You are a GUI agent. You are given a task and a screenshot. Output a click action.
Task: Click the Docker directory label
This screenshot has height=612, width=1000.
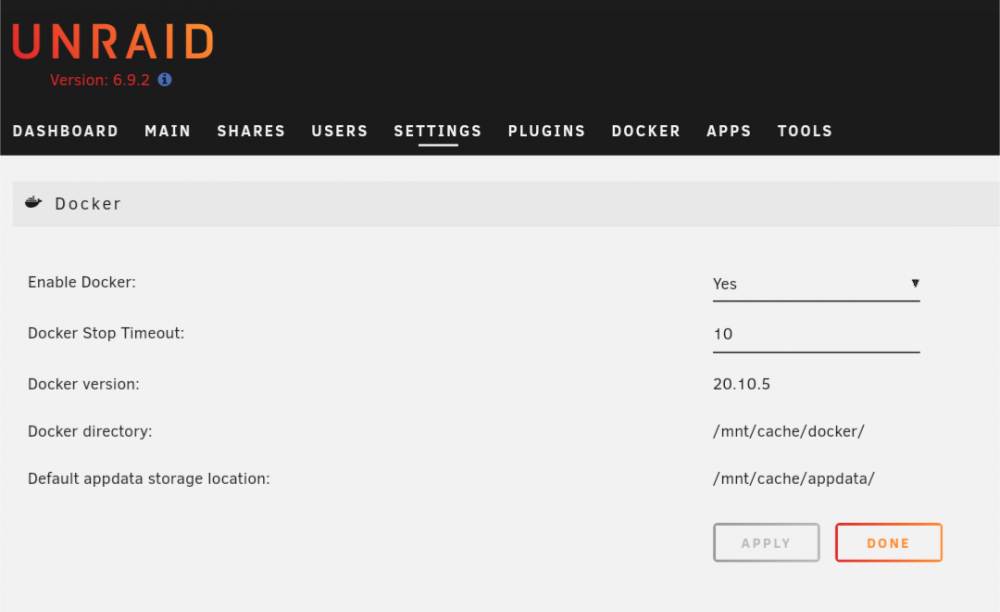pyautogui.click(x=90, y=432)
